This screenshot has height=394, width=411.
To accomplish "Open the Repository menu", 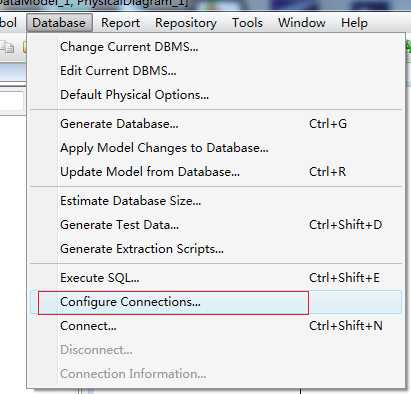I will 186,23.
